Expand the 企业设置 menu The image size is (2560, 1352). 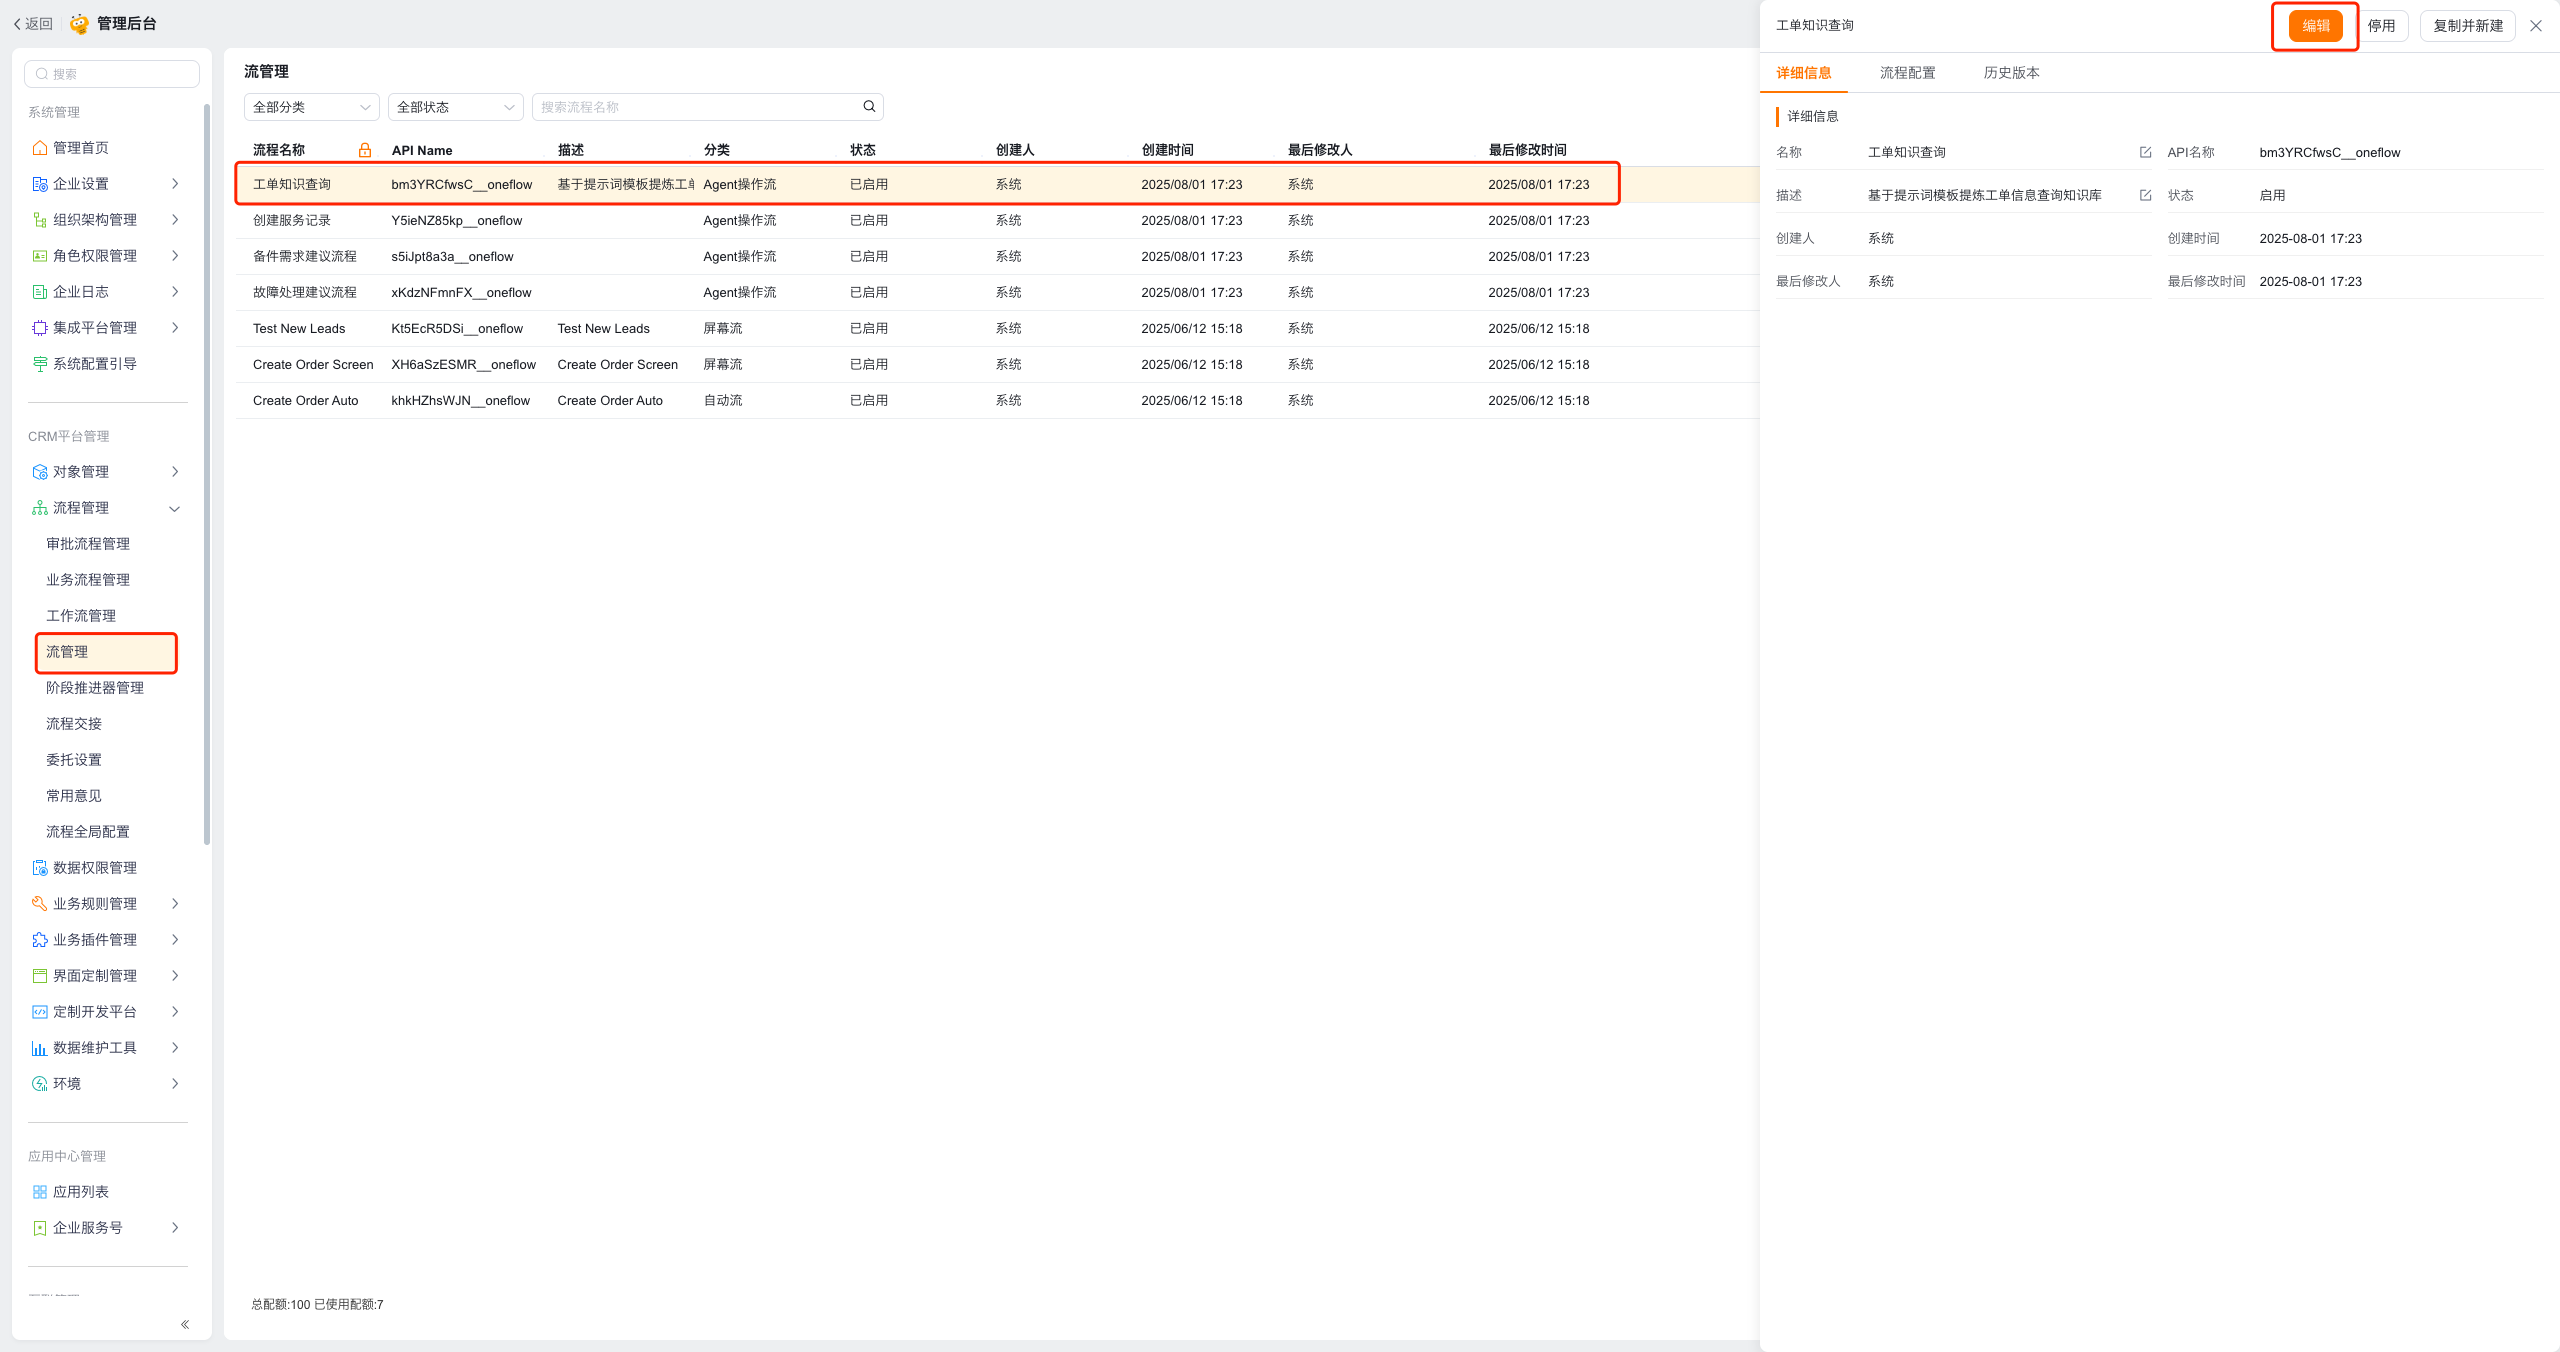(175, 184)
